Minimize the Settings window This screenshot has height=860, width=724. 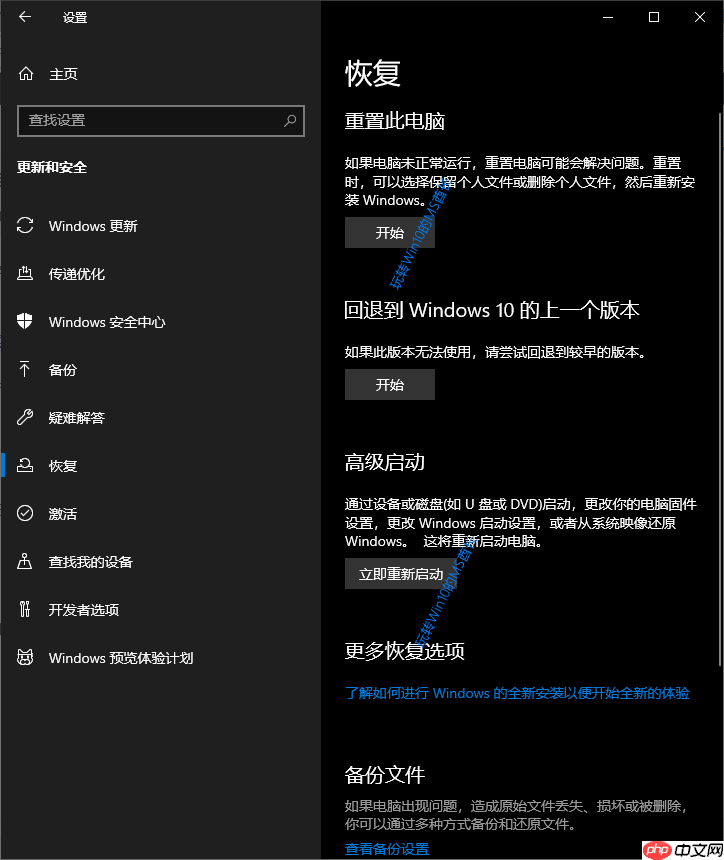coord(608,17)
